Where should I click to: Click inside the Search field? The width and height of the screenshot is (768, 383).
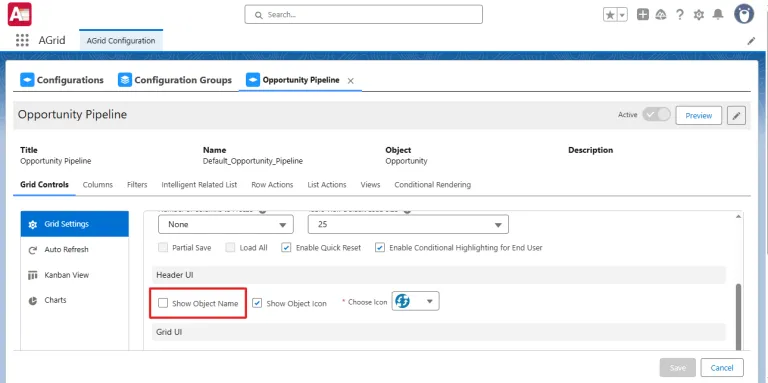point(363,15)
